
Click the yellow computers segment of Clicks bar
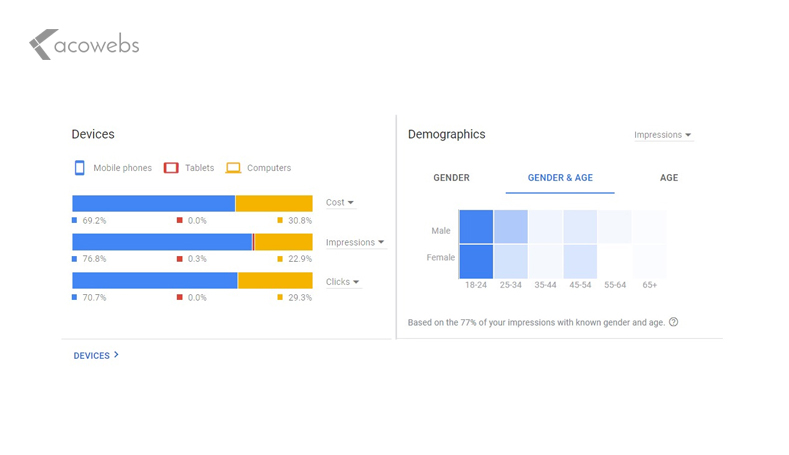[275, 280]
